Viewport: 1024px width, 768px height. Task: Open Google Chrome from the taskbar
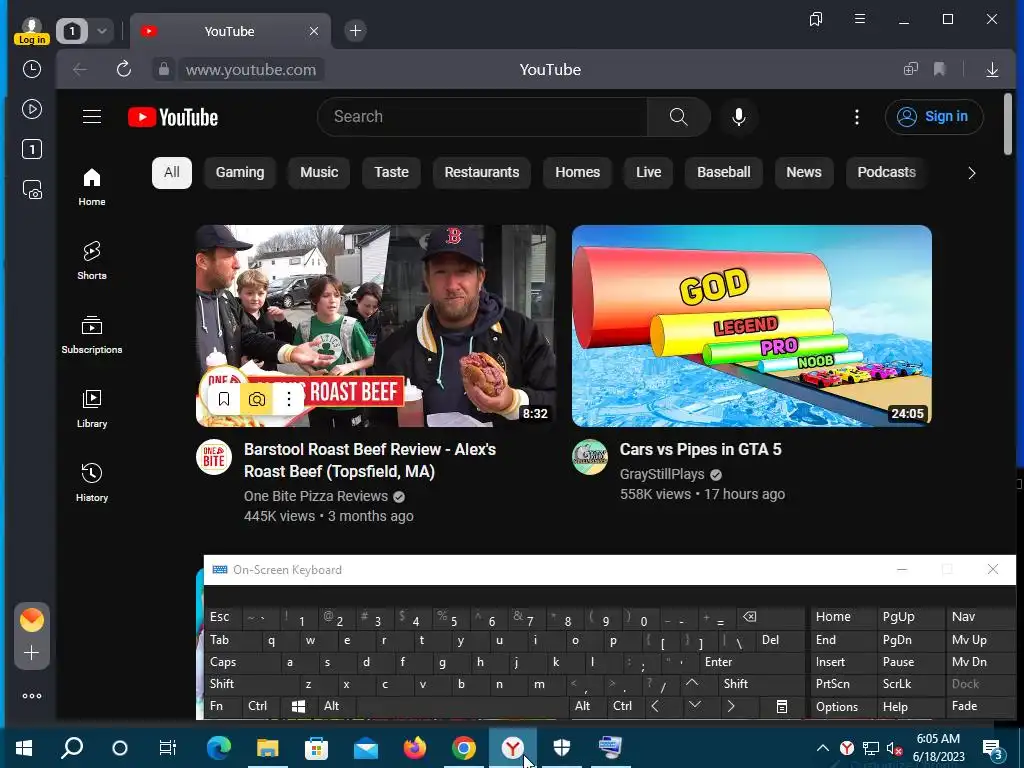[464, 748]
